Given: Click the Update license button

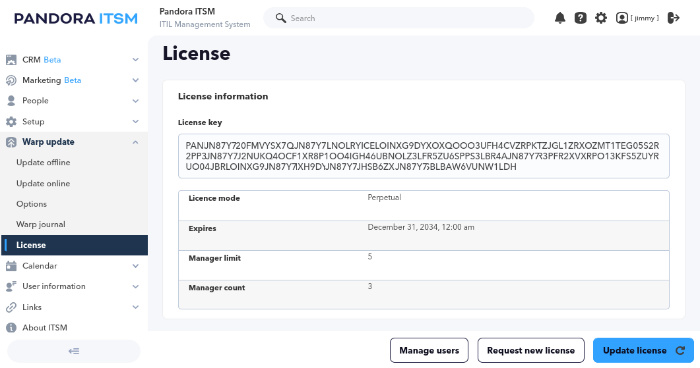Looking at the screenshot, I should pos(643,351).
